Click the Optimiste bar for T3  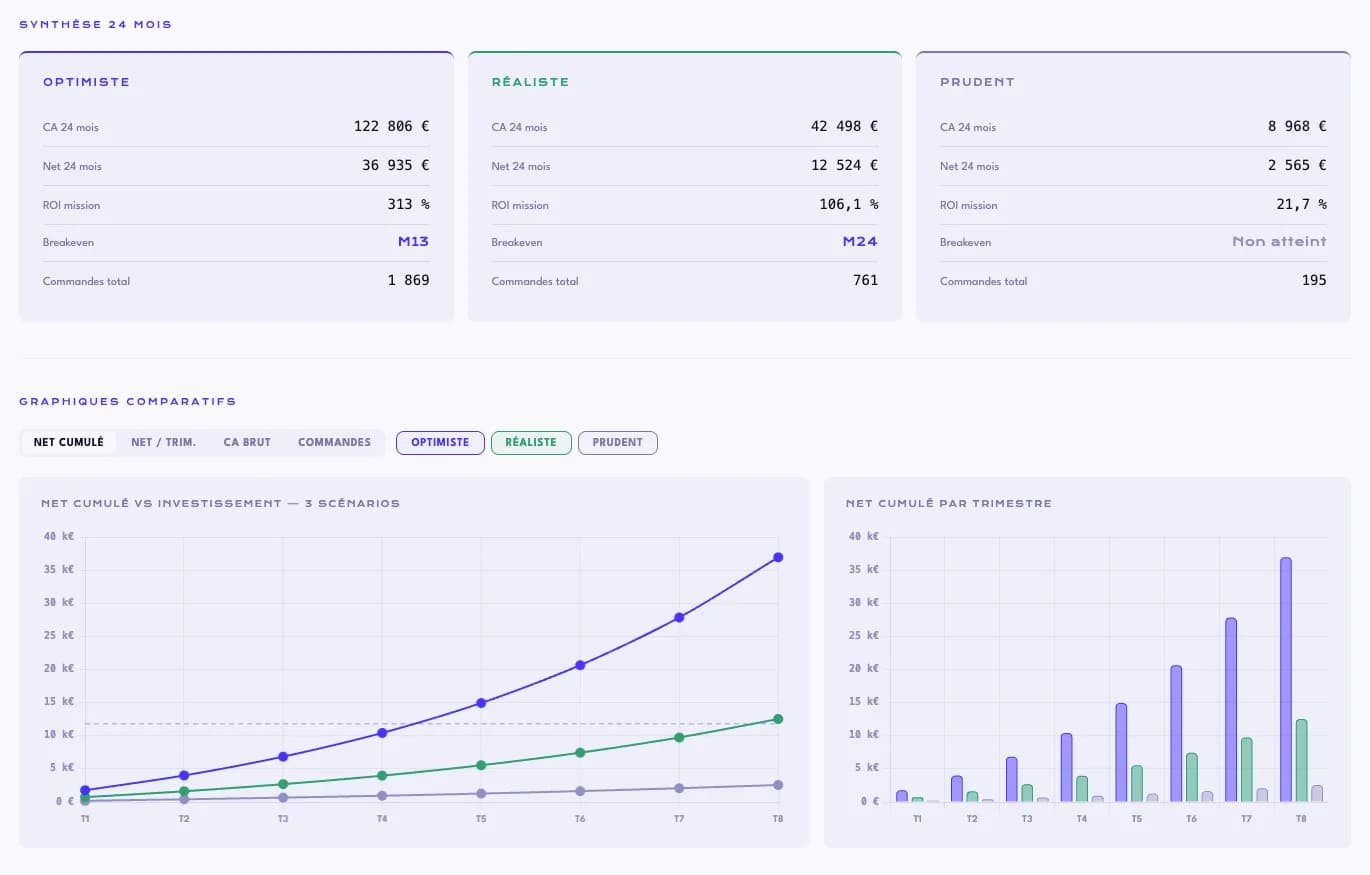click(1012, 780)
